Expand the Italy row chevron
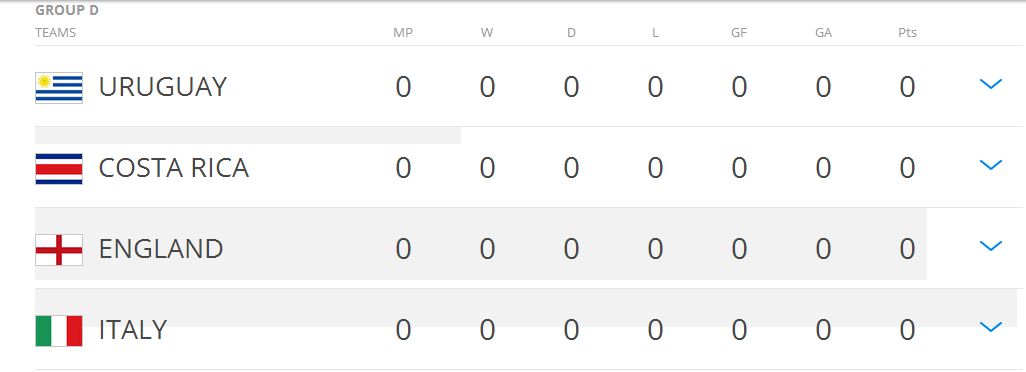This screenshot has width=1026, height=372. coord(991,327)
